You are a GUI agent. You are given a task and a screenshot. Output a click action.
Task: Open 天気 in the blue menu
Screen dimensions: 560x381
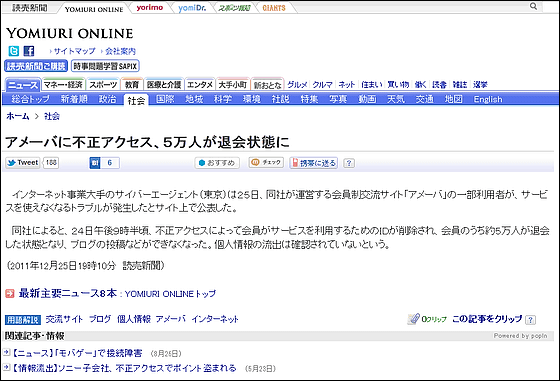(396, 99)
